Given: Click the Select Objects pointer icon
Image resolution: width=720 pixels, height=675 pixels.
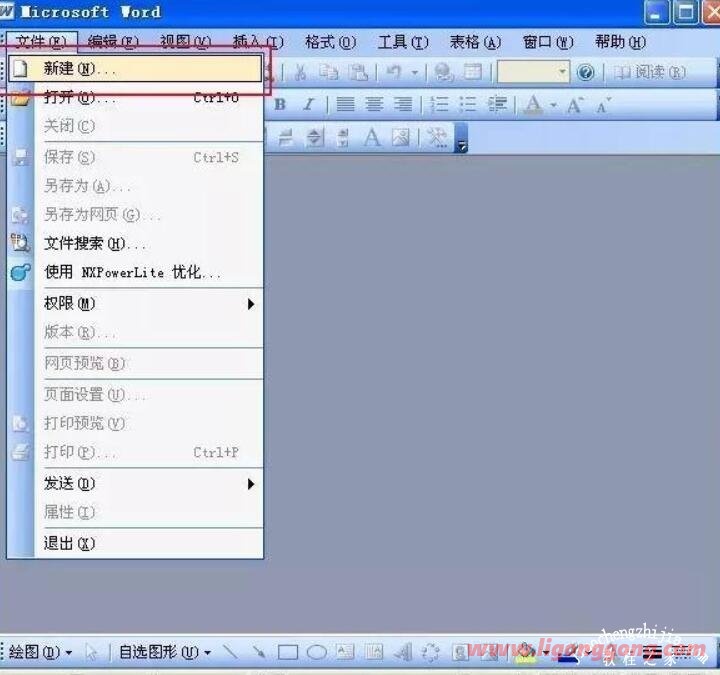Looking at the screenshot, I should [91, 652].
